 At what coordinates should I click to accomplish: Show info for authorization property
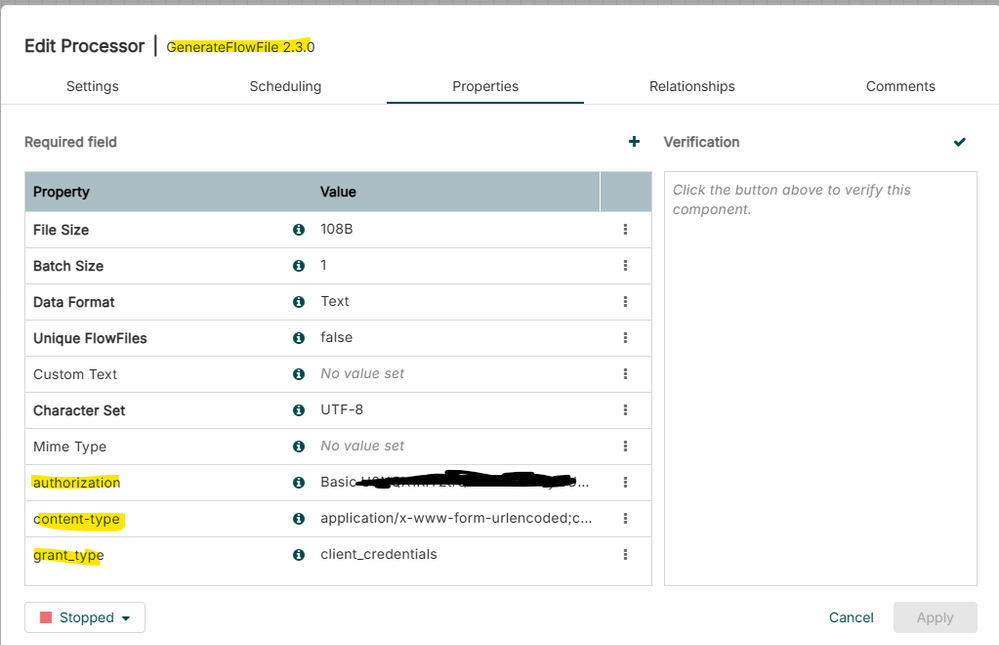(298, 482)
